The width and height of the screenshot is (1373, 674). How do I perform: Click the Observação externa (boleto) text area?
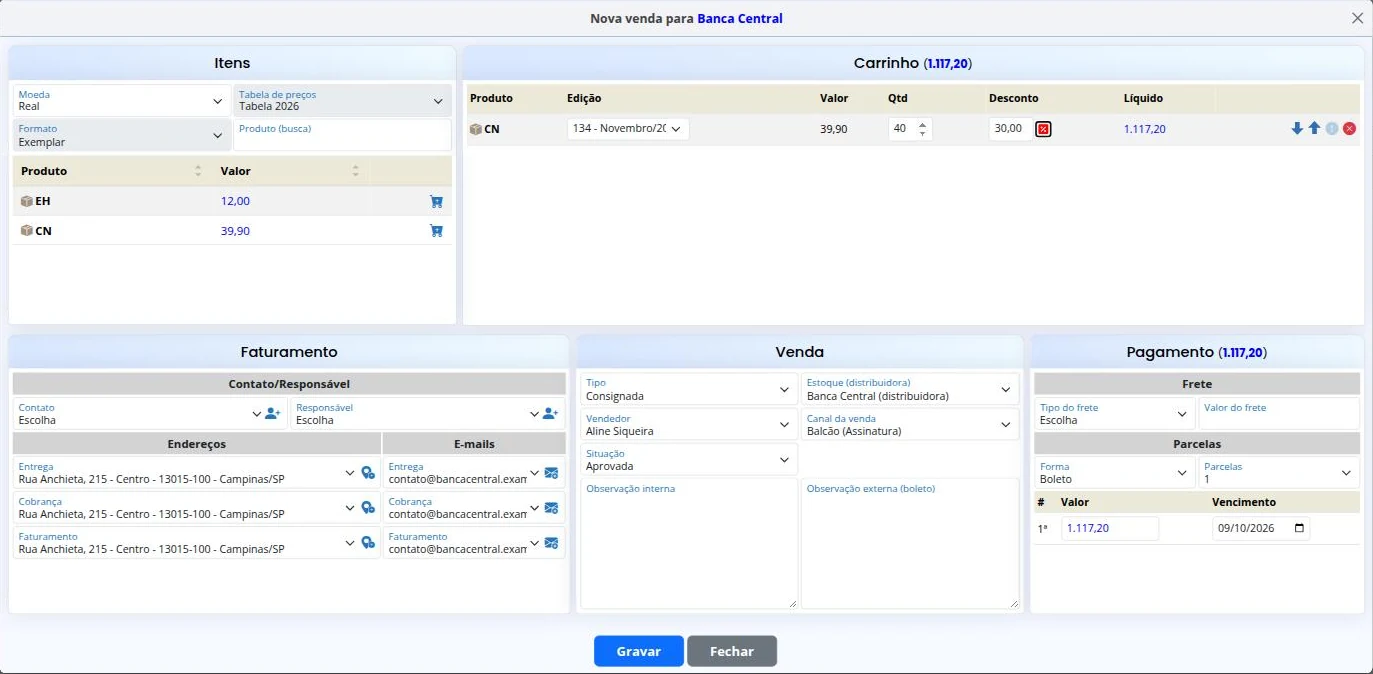(x=910, y=543)
